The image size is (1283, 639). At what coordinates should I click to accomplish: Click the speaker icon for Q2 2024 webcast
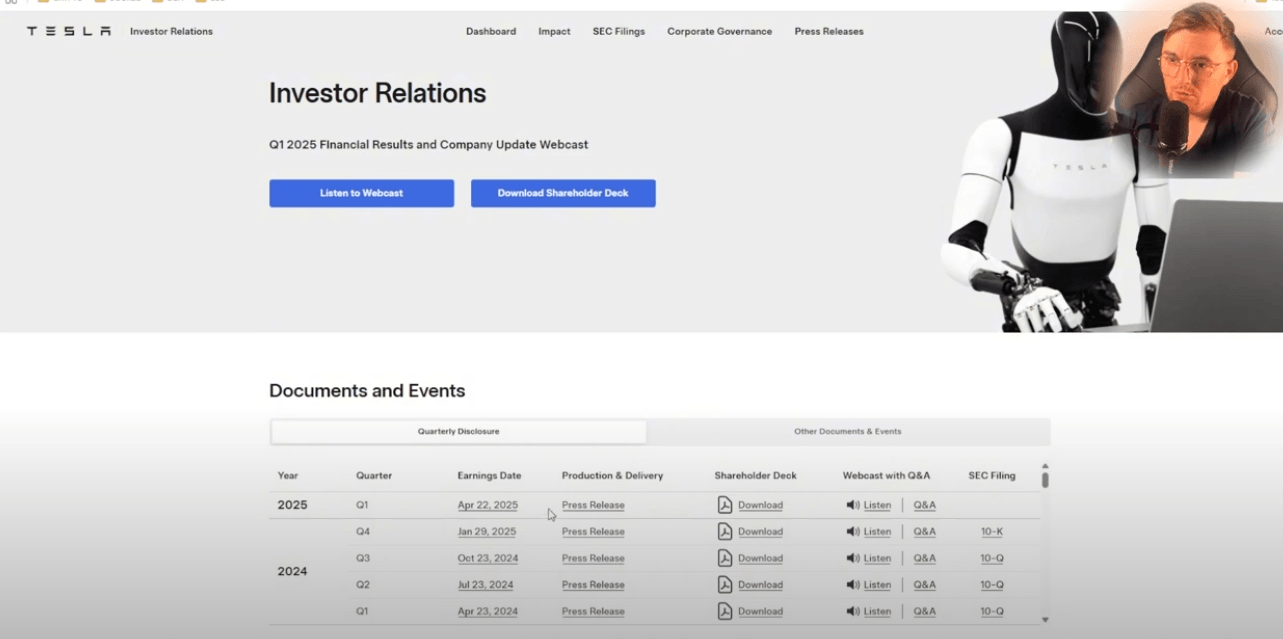852,585
